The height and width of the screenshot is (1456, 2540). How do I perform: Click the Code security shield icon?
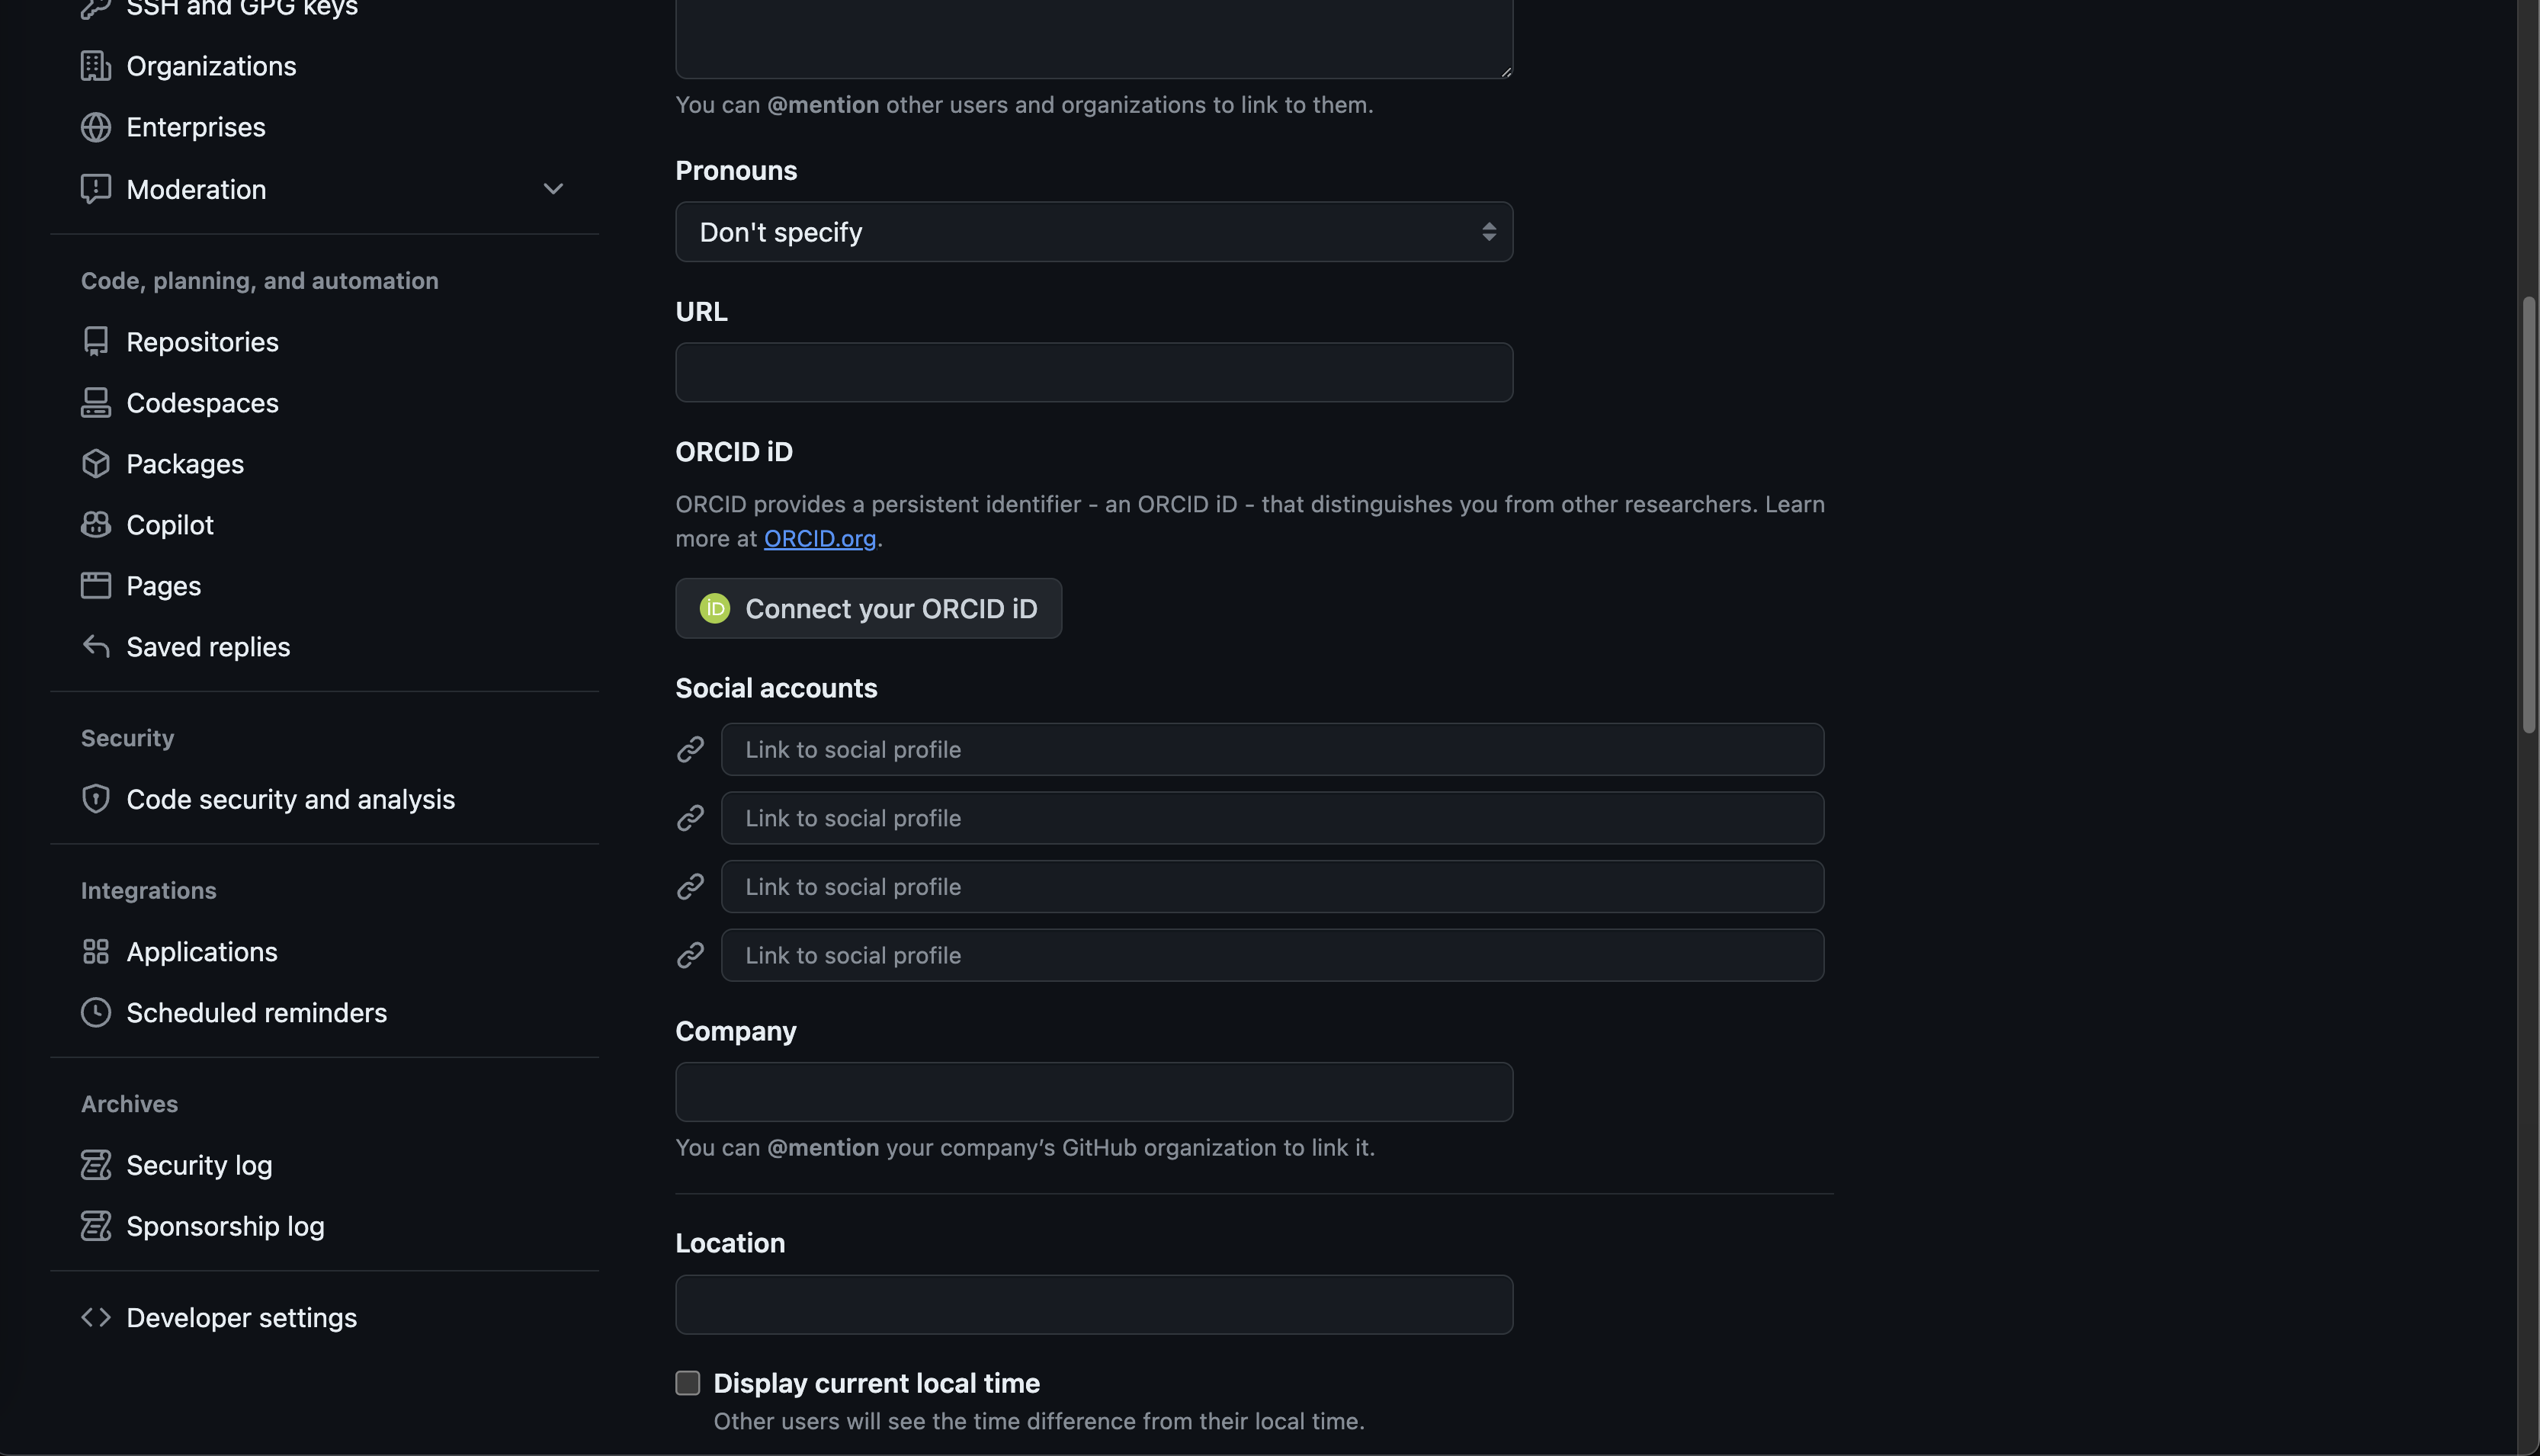95,799
